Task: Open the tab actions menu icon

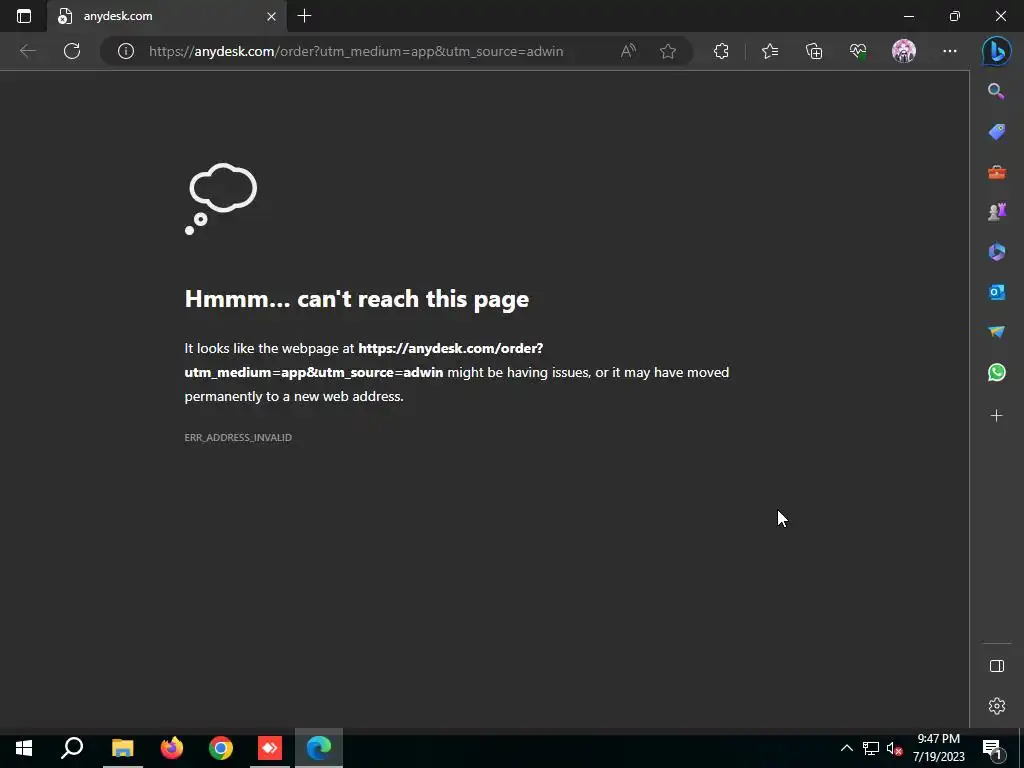Action: tap(24, 16)
